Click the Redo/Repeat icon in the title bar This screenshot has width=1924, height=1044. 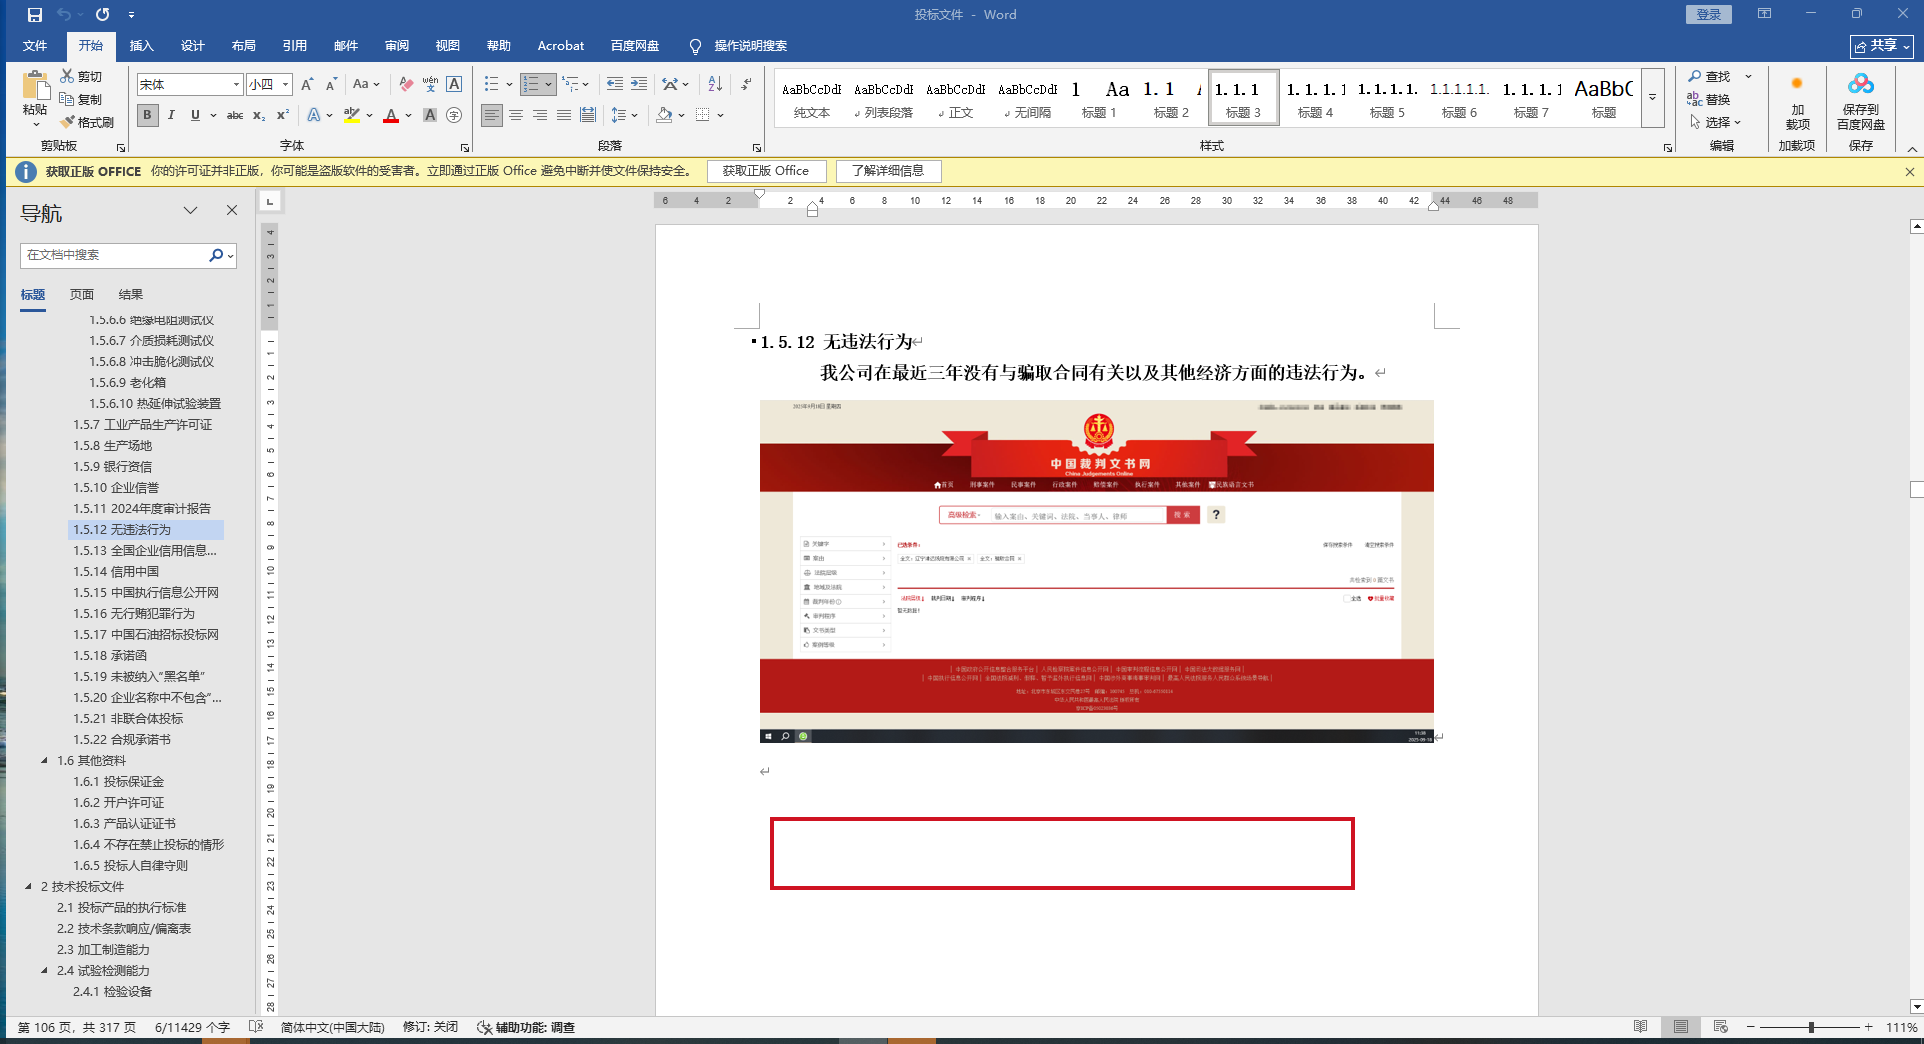click(103, 15)
